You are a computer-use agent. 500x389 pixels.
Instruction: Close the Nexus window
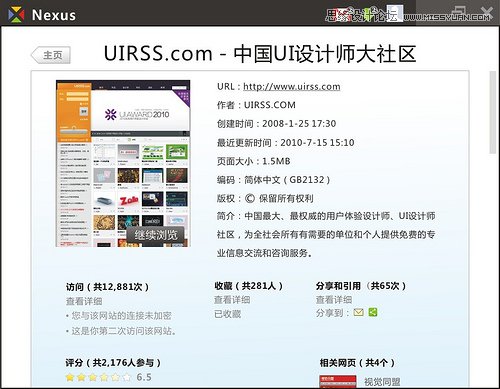[486, 13]
